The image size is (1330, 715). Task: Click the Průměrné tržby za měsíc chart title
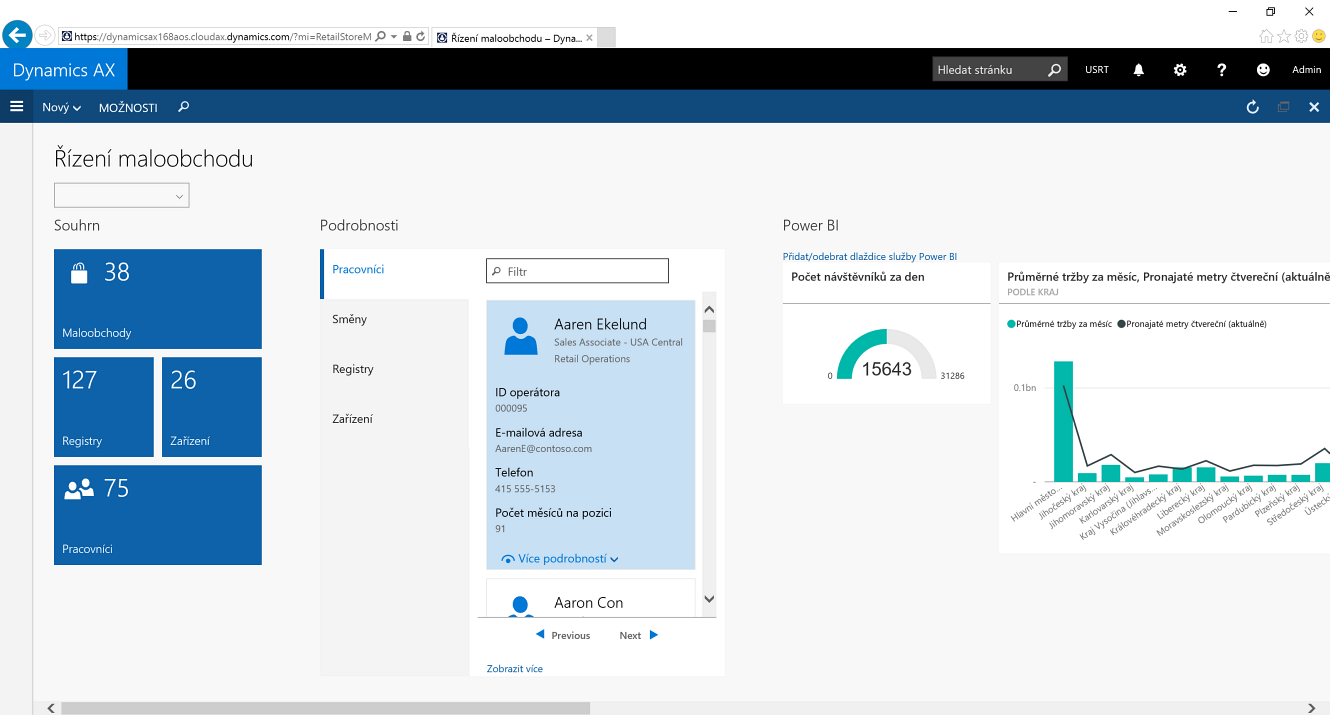[x=1168, y=277]
